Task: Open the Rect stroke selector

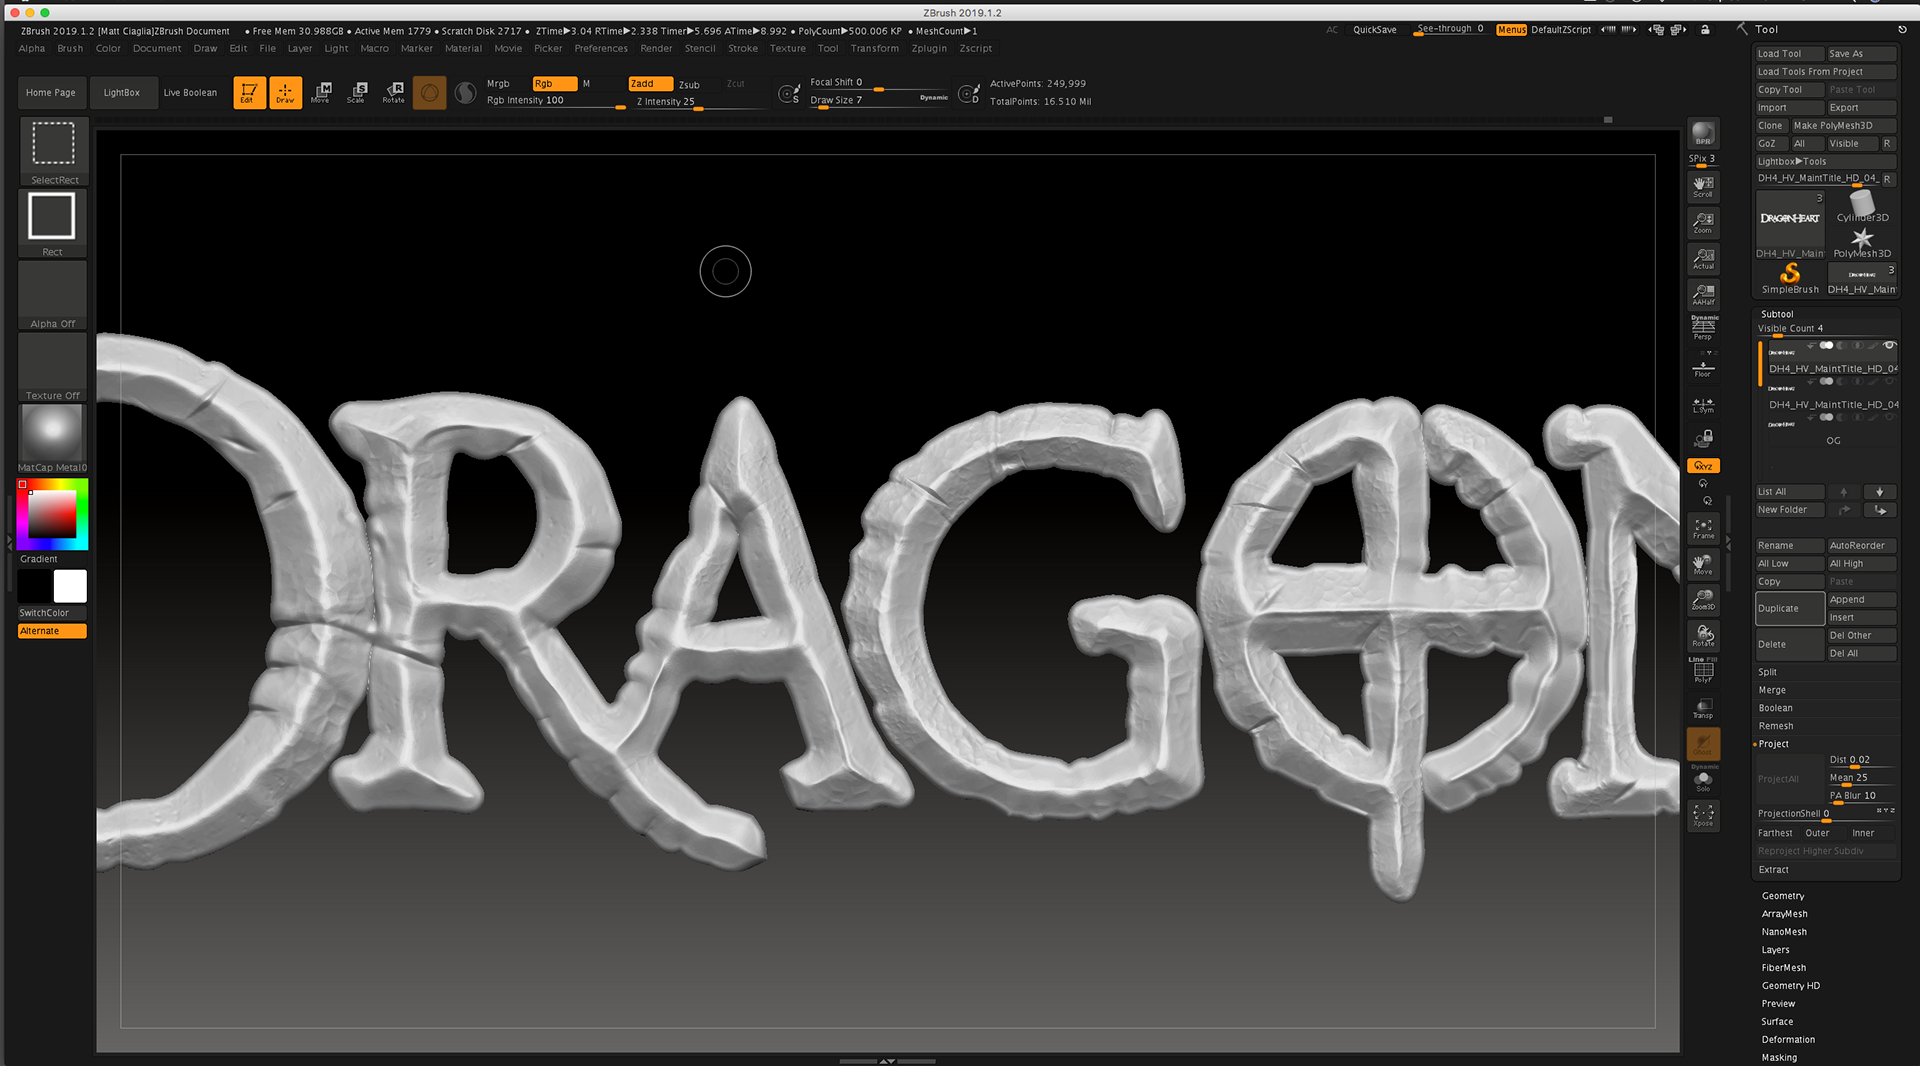Action: tap(53, 223)
